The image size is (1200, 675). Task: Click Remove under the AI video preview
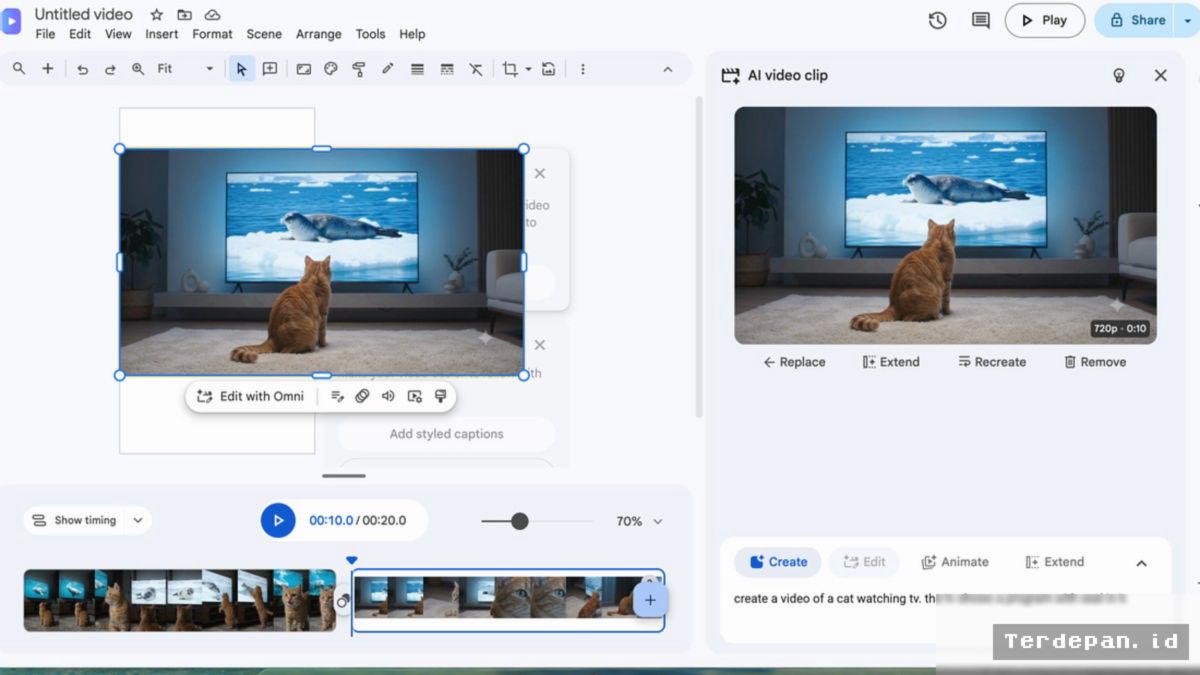[x=1095, y=362]
